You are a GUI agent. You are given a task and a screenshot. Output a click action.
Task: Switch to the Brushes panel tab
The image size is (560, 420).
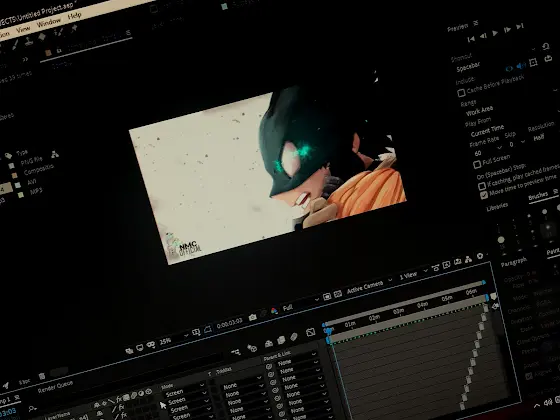[x=538, y=195]
